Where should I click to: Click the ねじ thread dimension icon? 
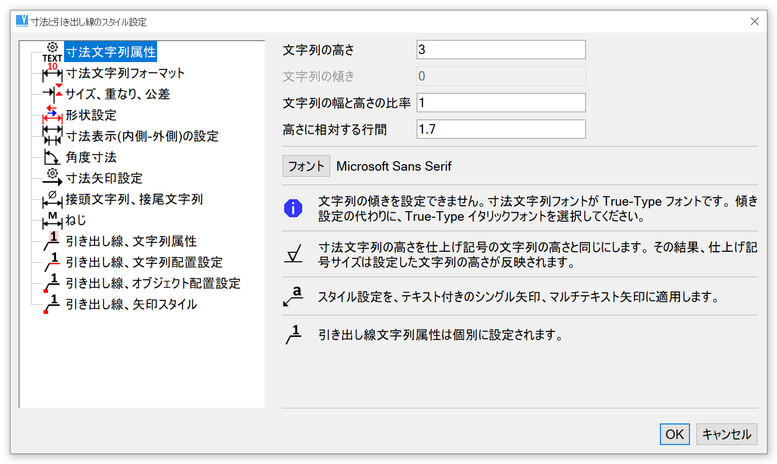click(x=52, y=219)
